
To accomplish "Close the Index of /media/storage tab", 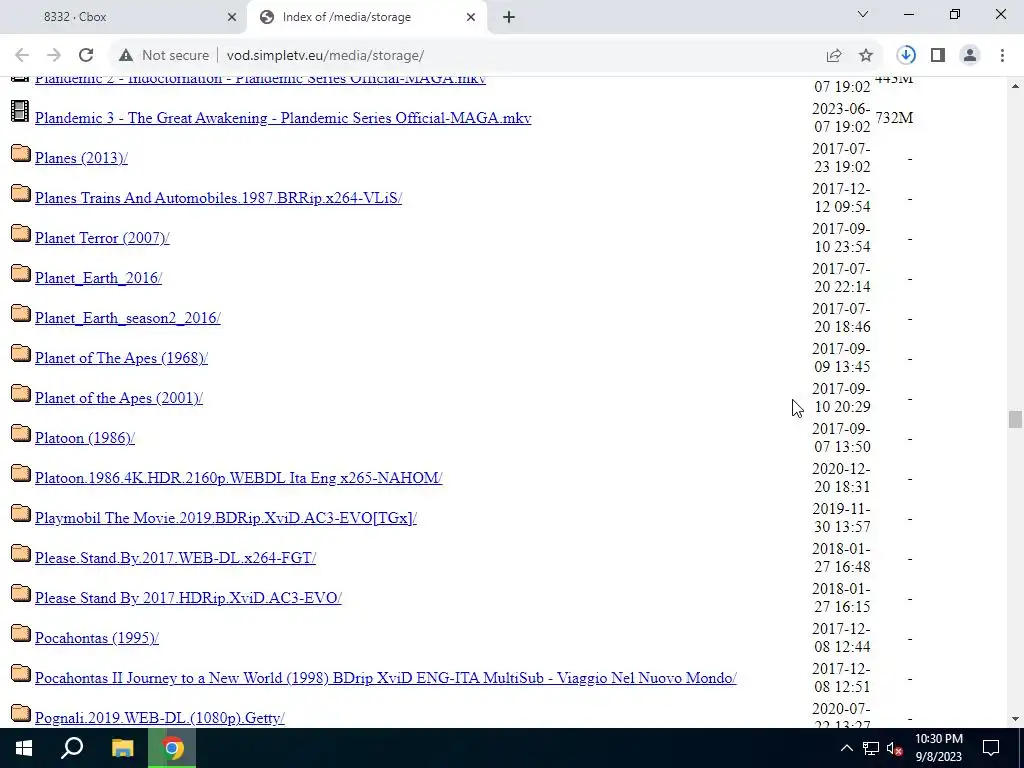I will [471, 17].
